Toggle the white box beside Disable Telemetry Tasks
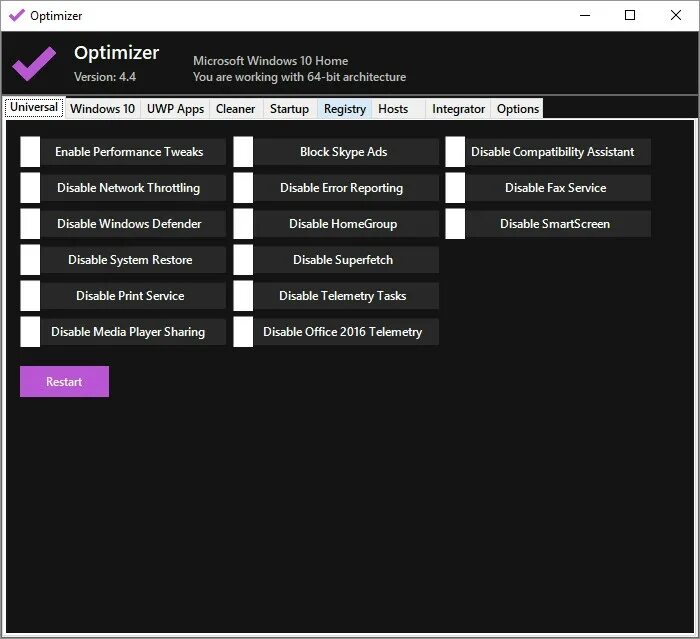Image resolution: width=700 pixels, height=639 pixels. point(243,296)
